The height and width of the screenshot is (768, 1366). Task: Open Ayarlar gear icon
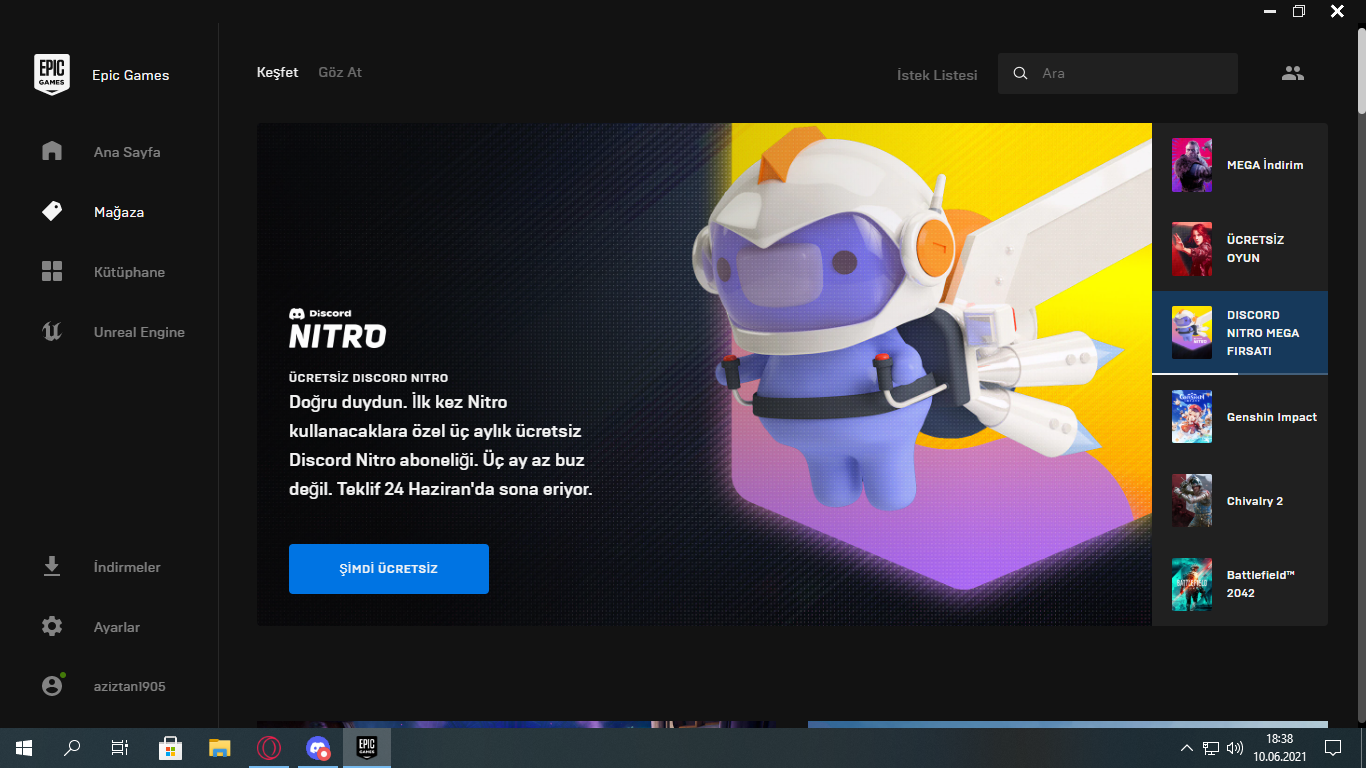pyautogui.click(x=52, y=627)
